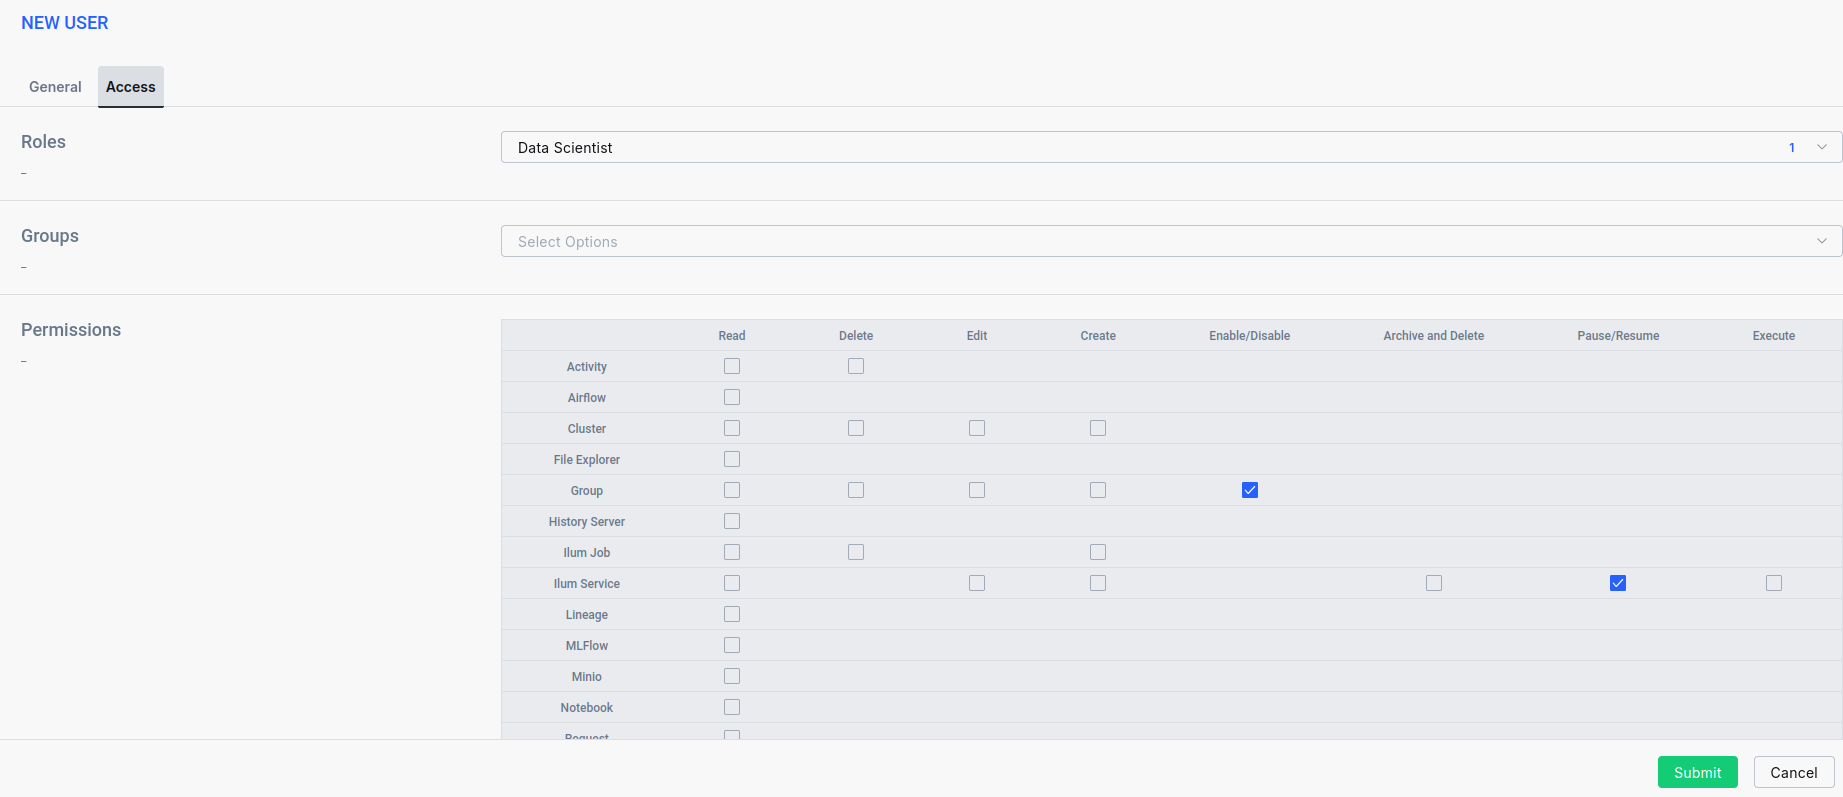1843x797 pixels.
Task: Select the Access tab
Action: pyautogui.click(x=131, y=87)
